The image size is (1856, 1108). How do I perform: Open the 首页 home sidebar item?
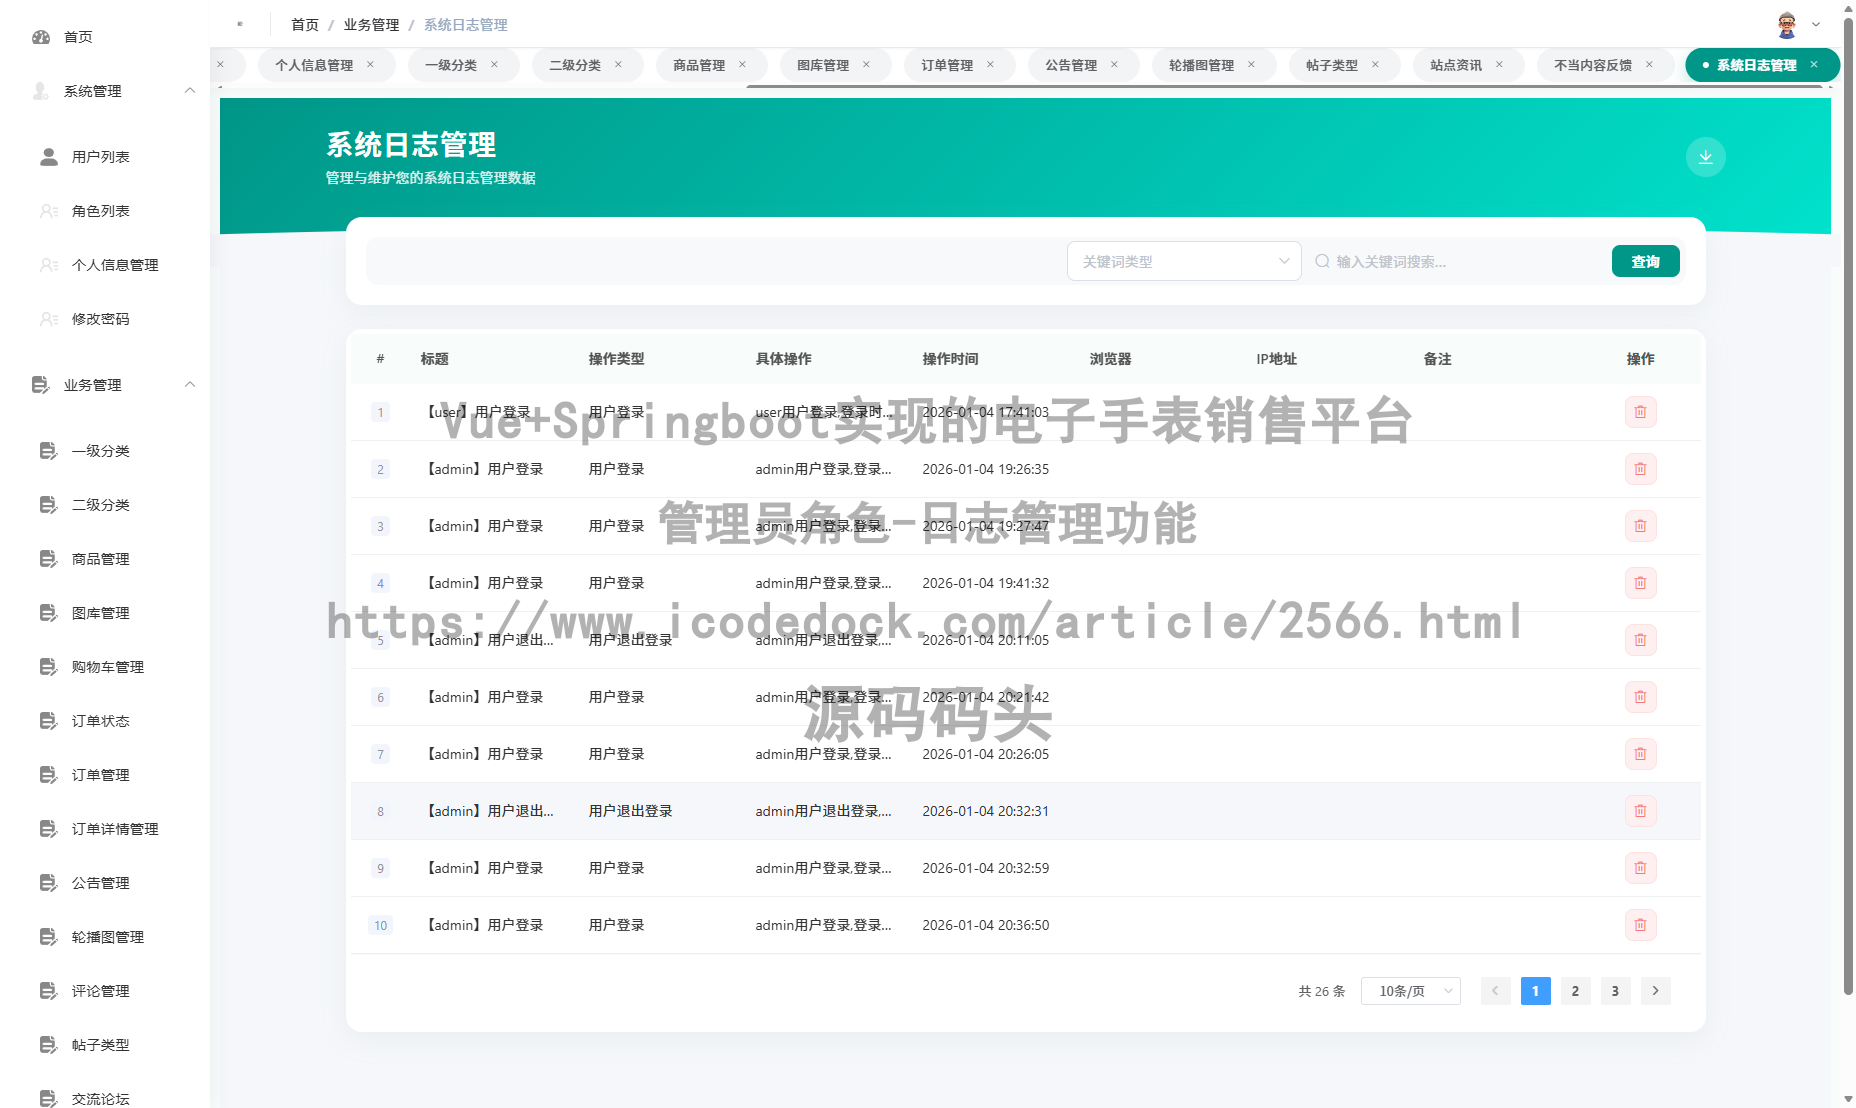tap(78, 37)
